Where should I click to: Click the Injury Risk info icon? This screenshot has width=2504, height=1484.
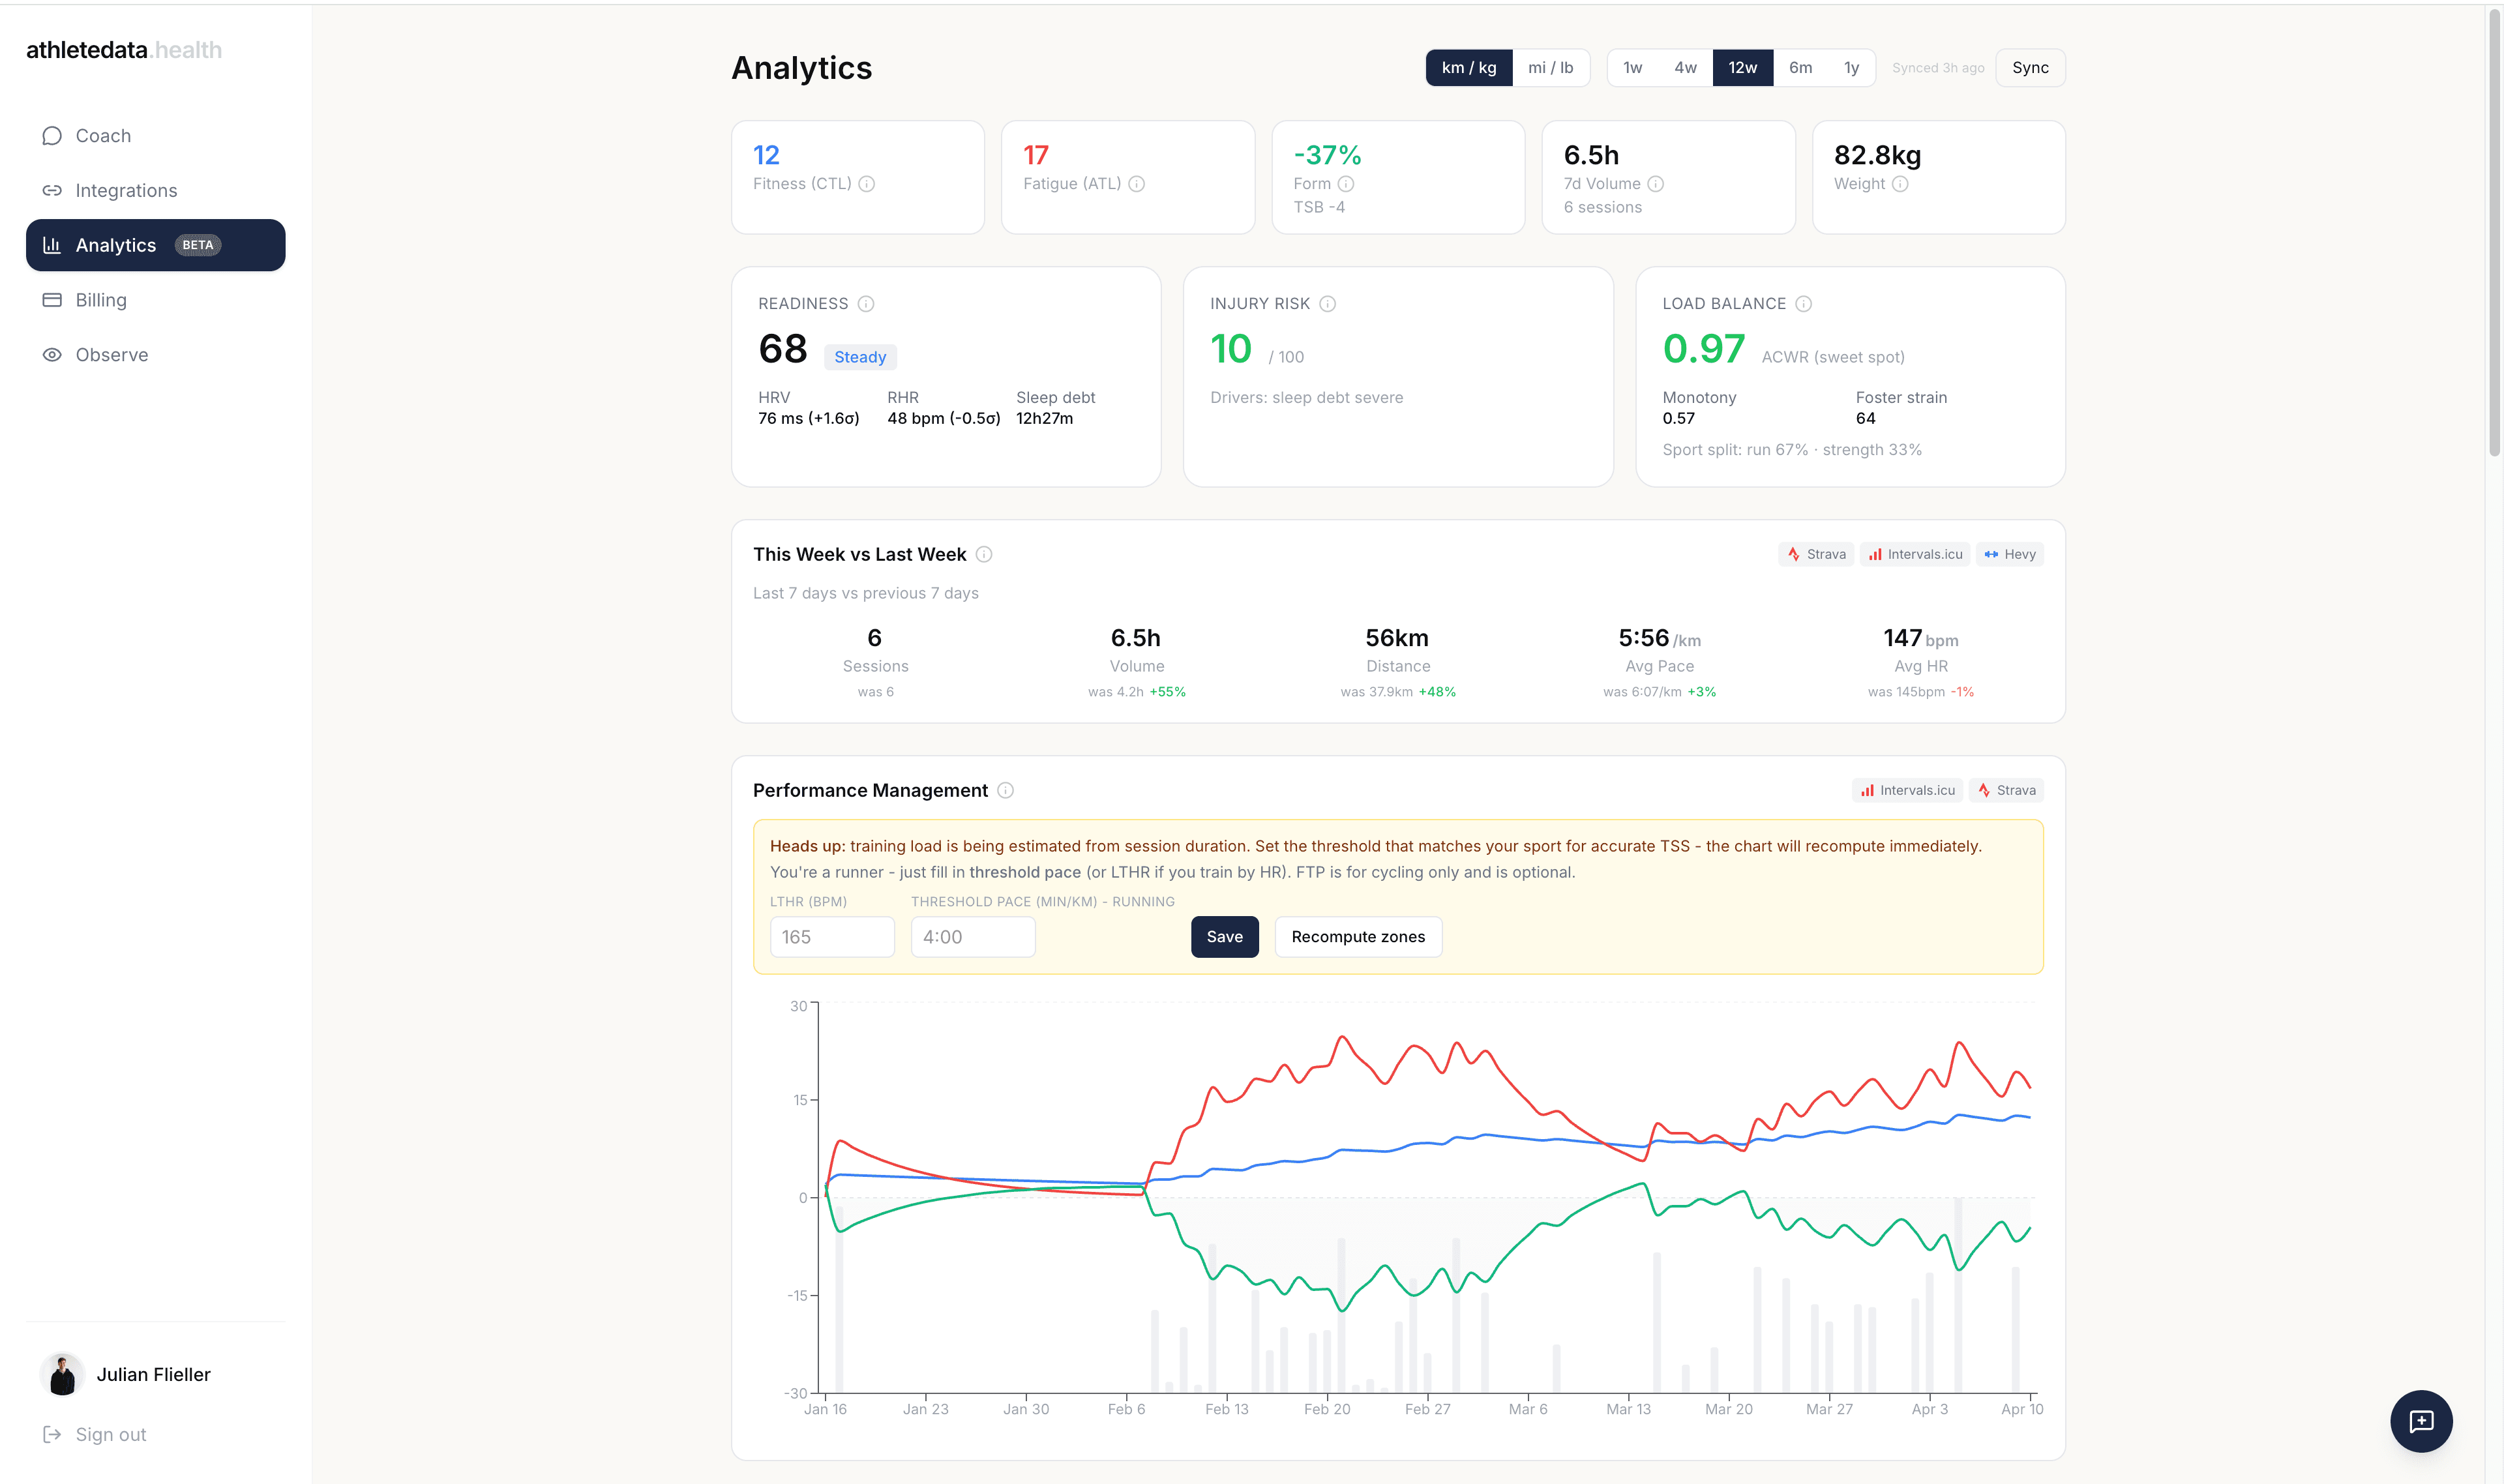(x=1327, y=303)
